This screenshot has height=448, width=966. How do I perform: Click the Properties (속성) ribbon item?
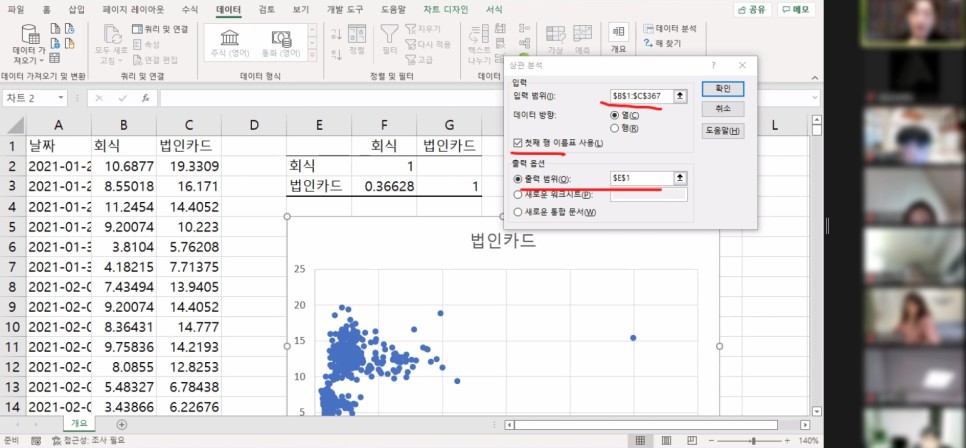[x=146, y=44]
